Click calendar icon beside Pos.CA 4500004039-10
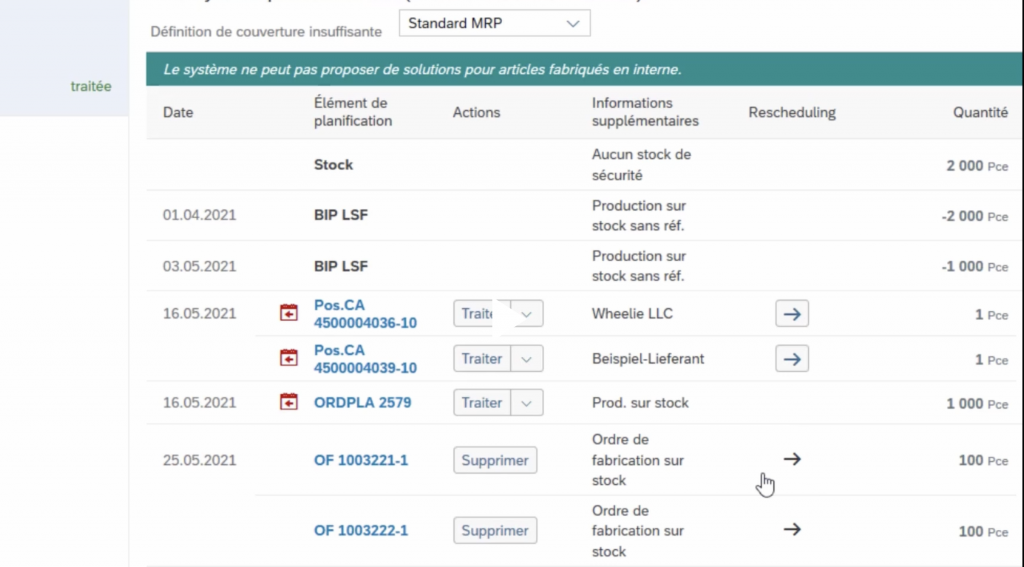The image size is (1024, 567). click(289, 358)
